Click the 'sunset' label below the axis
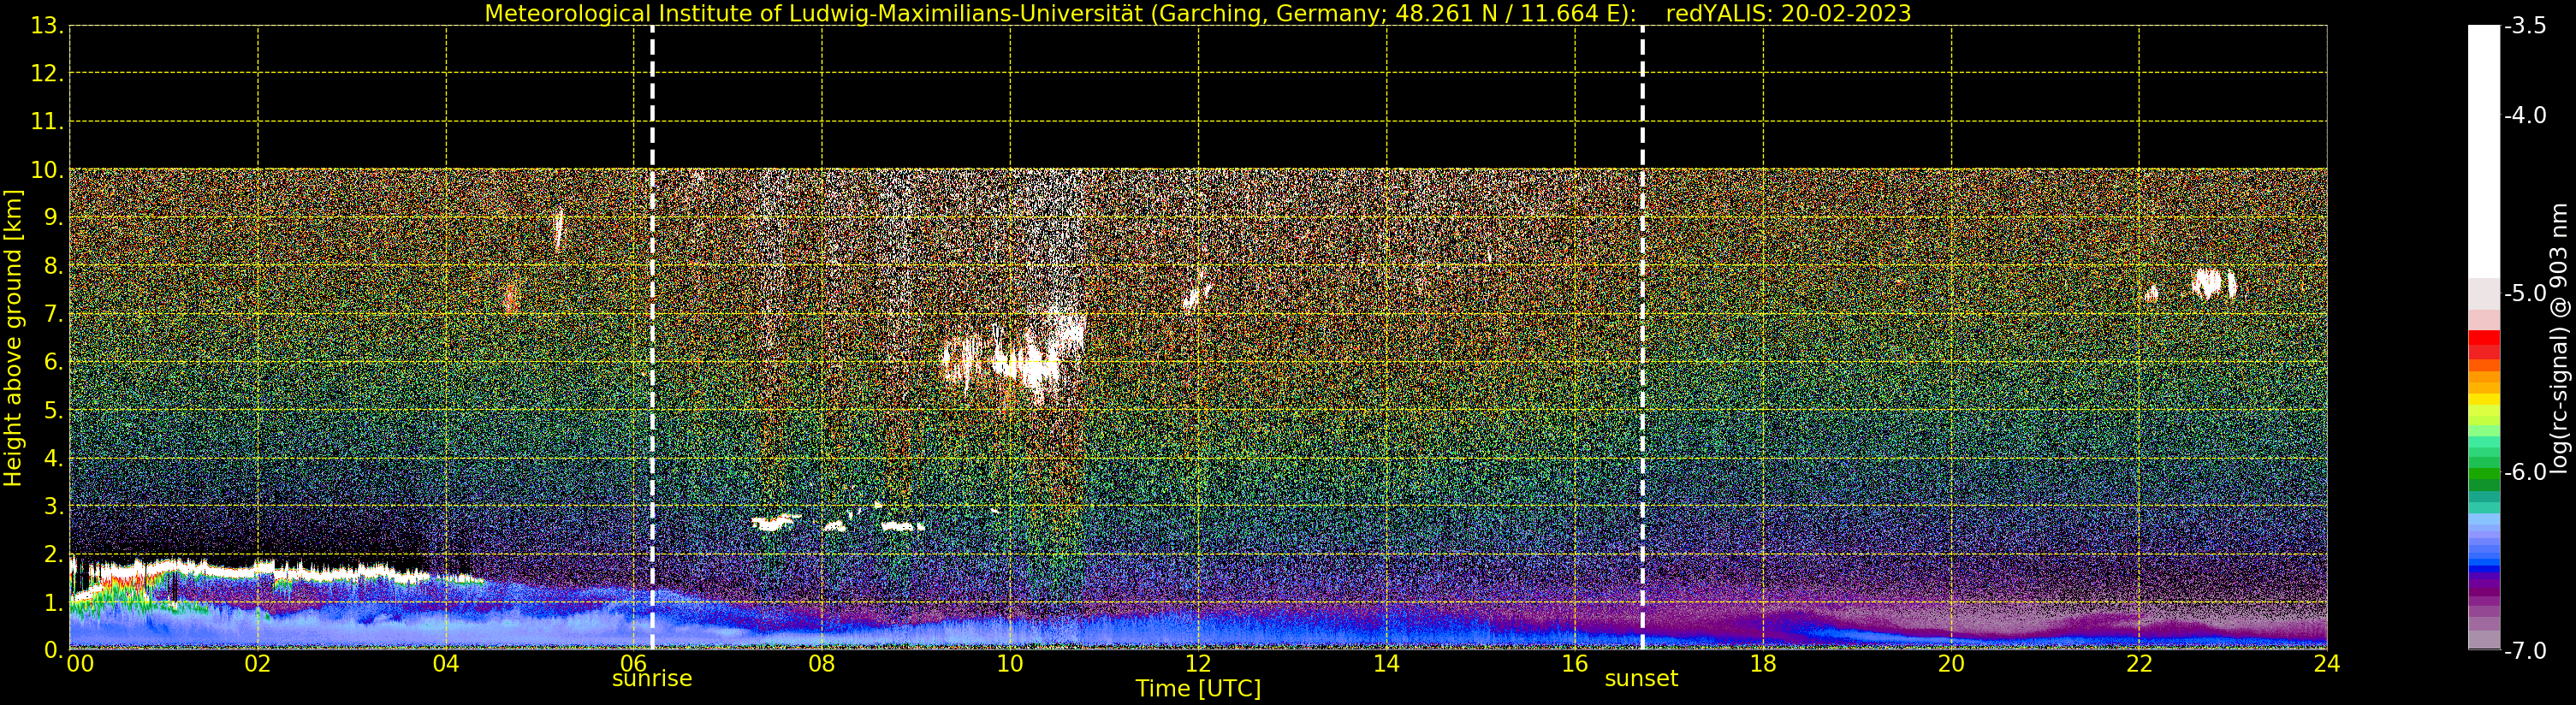The image size is (2576, 705). click(1641, 679)
